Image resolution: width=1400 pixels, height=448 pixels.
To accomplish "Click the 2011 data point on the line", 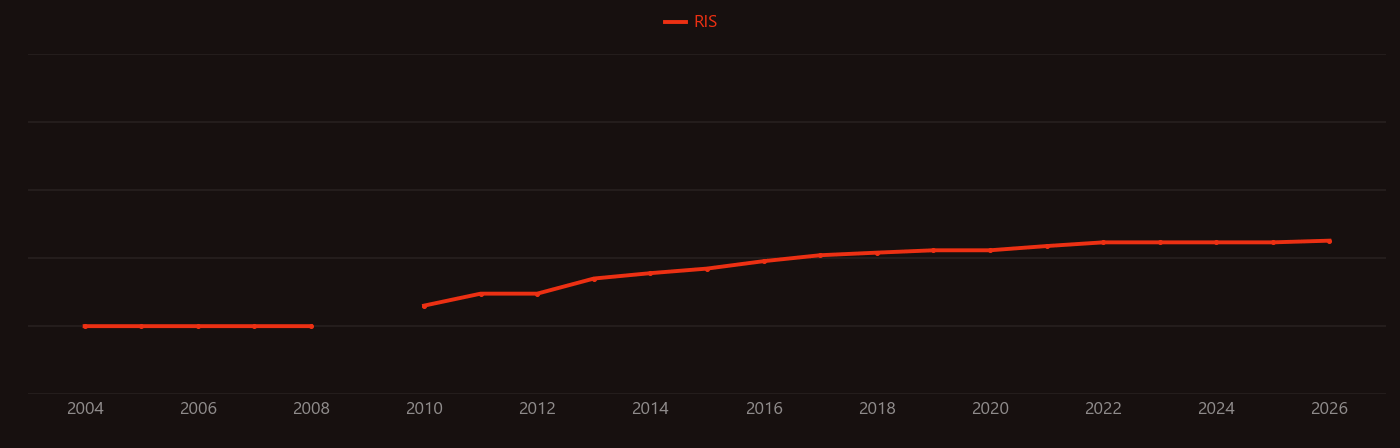I will pos(481,294).
